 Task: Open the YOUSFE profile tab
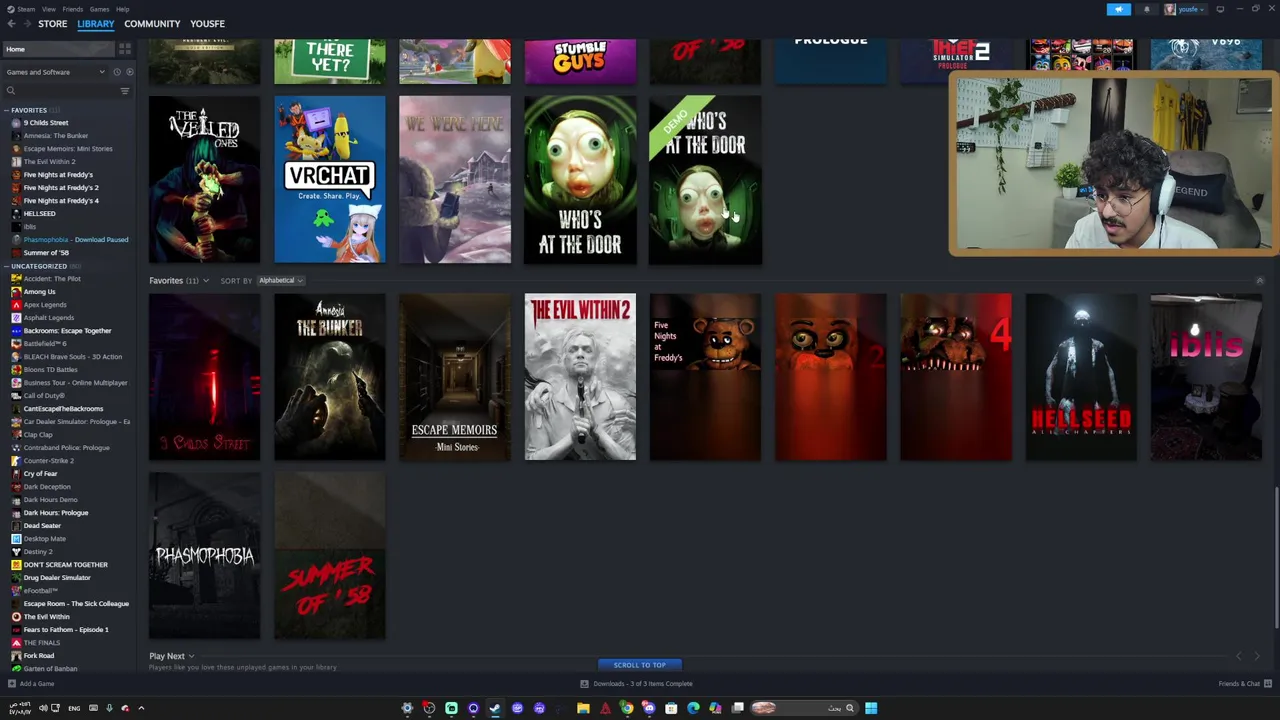click(208, 24)
